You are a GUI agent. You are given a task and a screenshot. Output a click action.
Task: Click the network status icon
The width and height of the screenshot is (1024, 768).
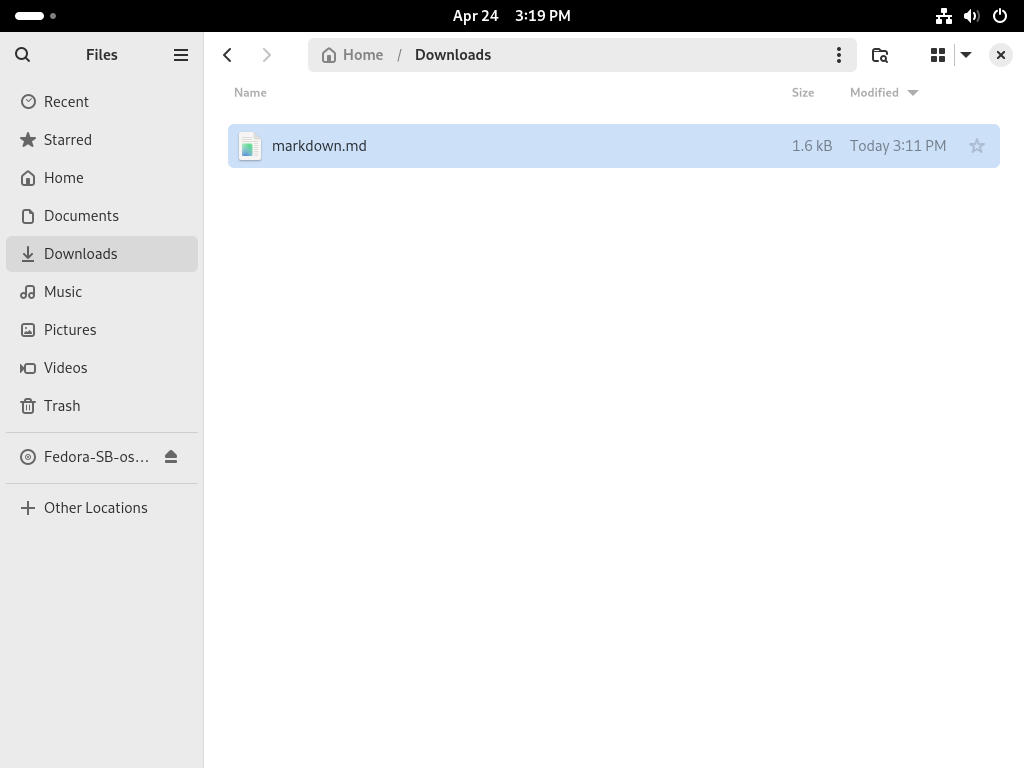click(x=944, y=16)
